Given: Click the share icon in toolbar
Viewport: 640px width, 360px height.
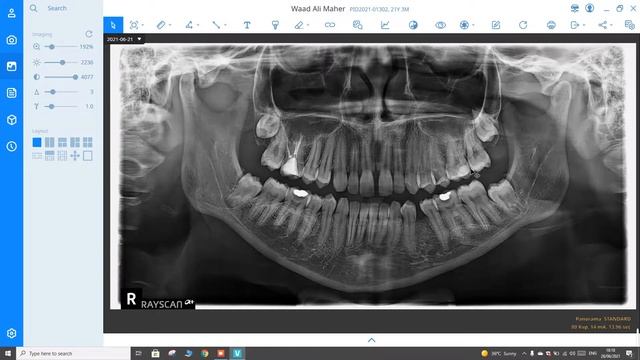Looking at the screenshot, I should 602,25.
